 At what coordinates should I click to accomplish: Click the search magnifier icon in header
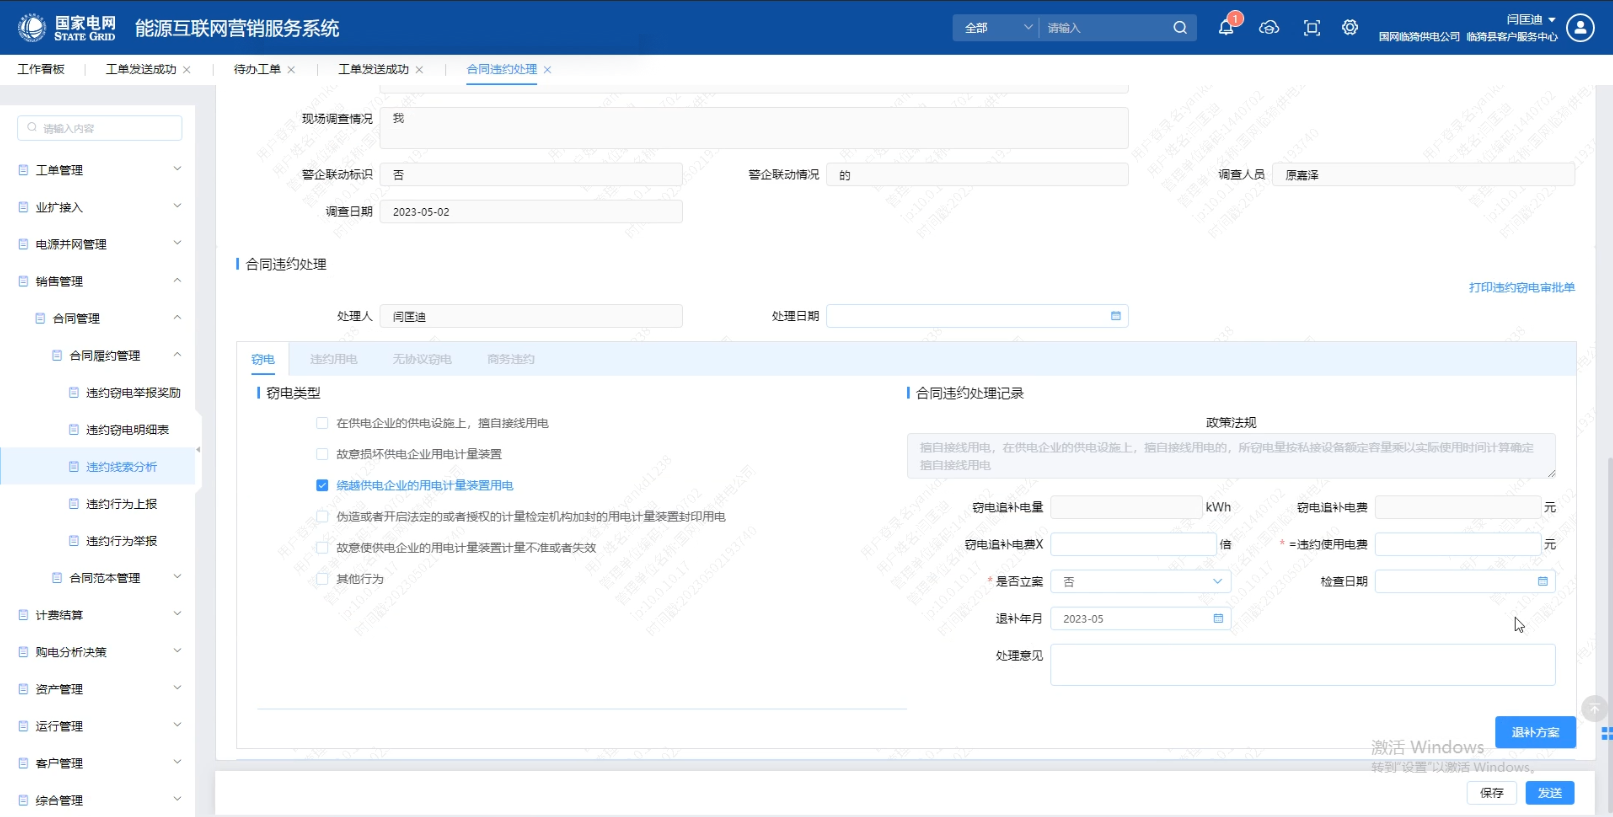click(1180, 28)
